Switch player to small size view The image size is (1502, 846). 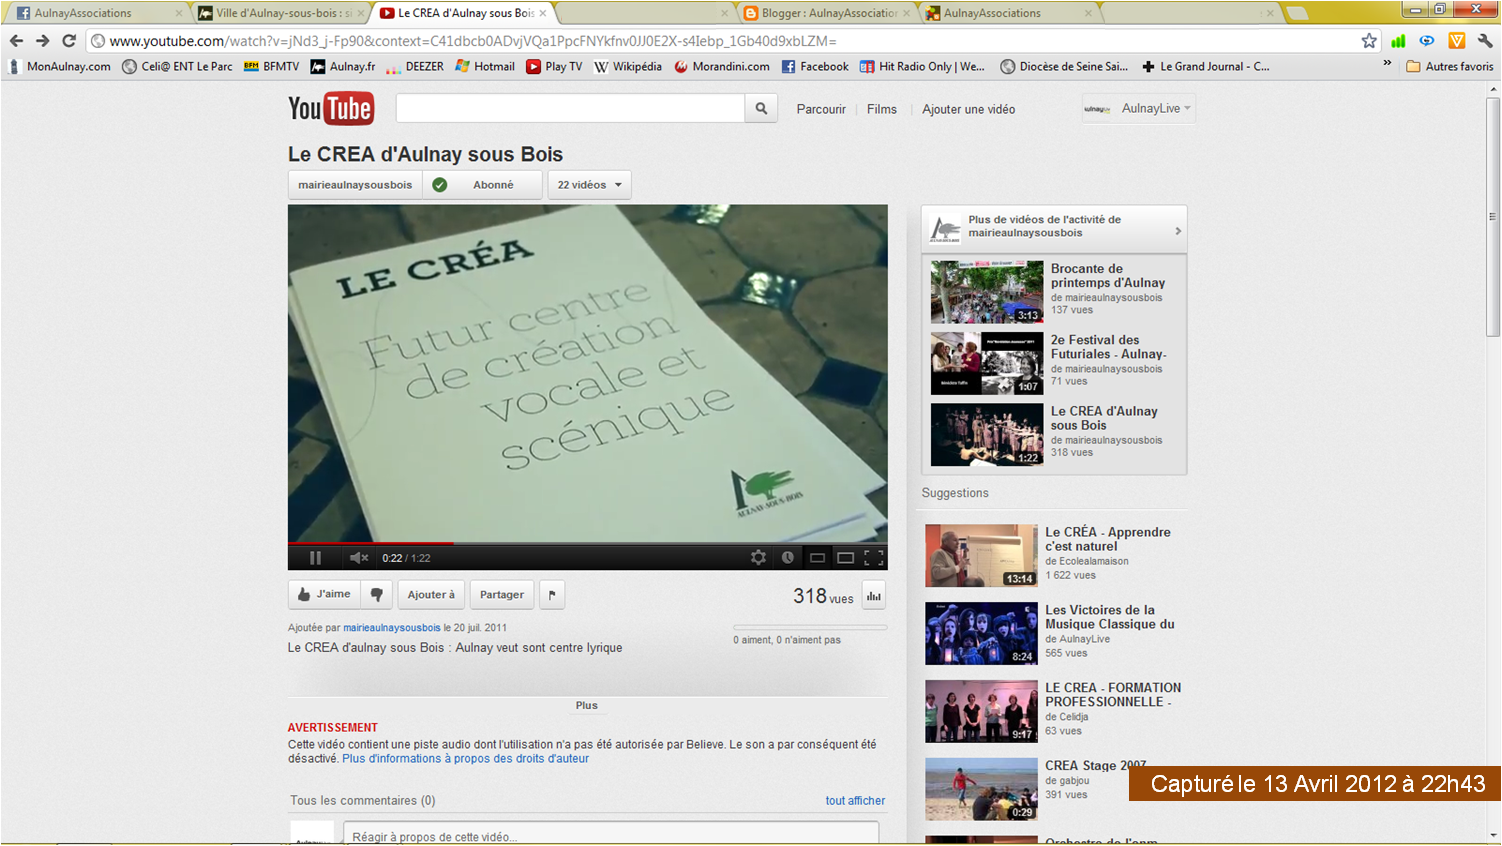coord(817,558)
